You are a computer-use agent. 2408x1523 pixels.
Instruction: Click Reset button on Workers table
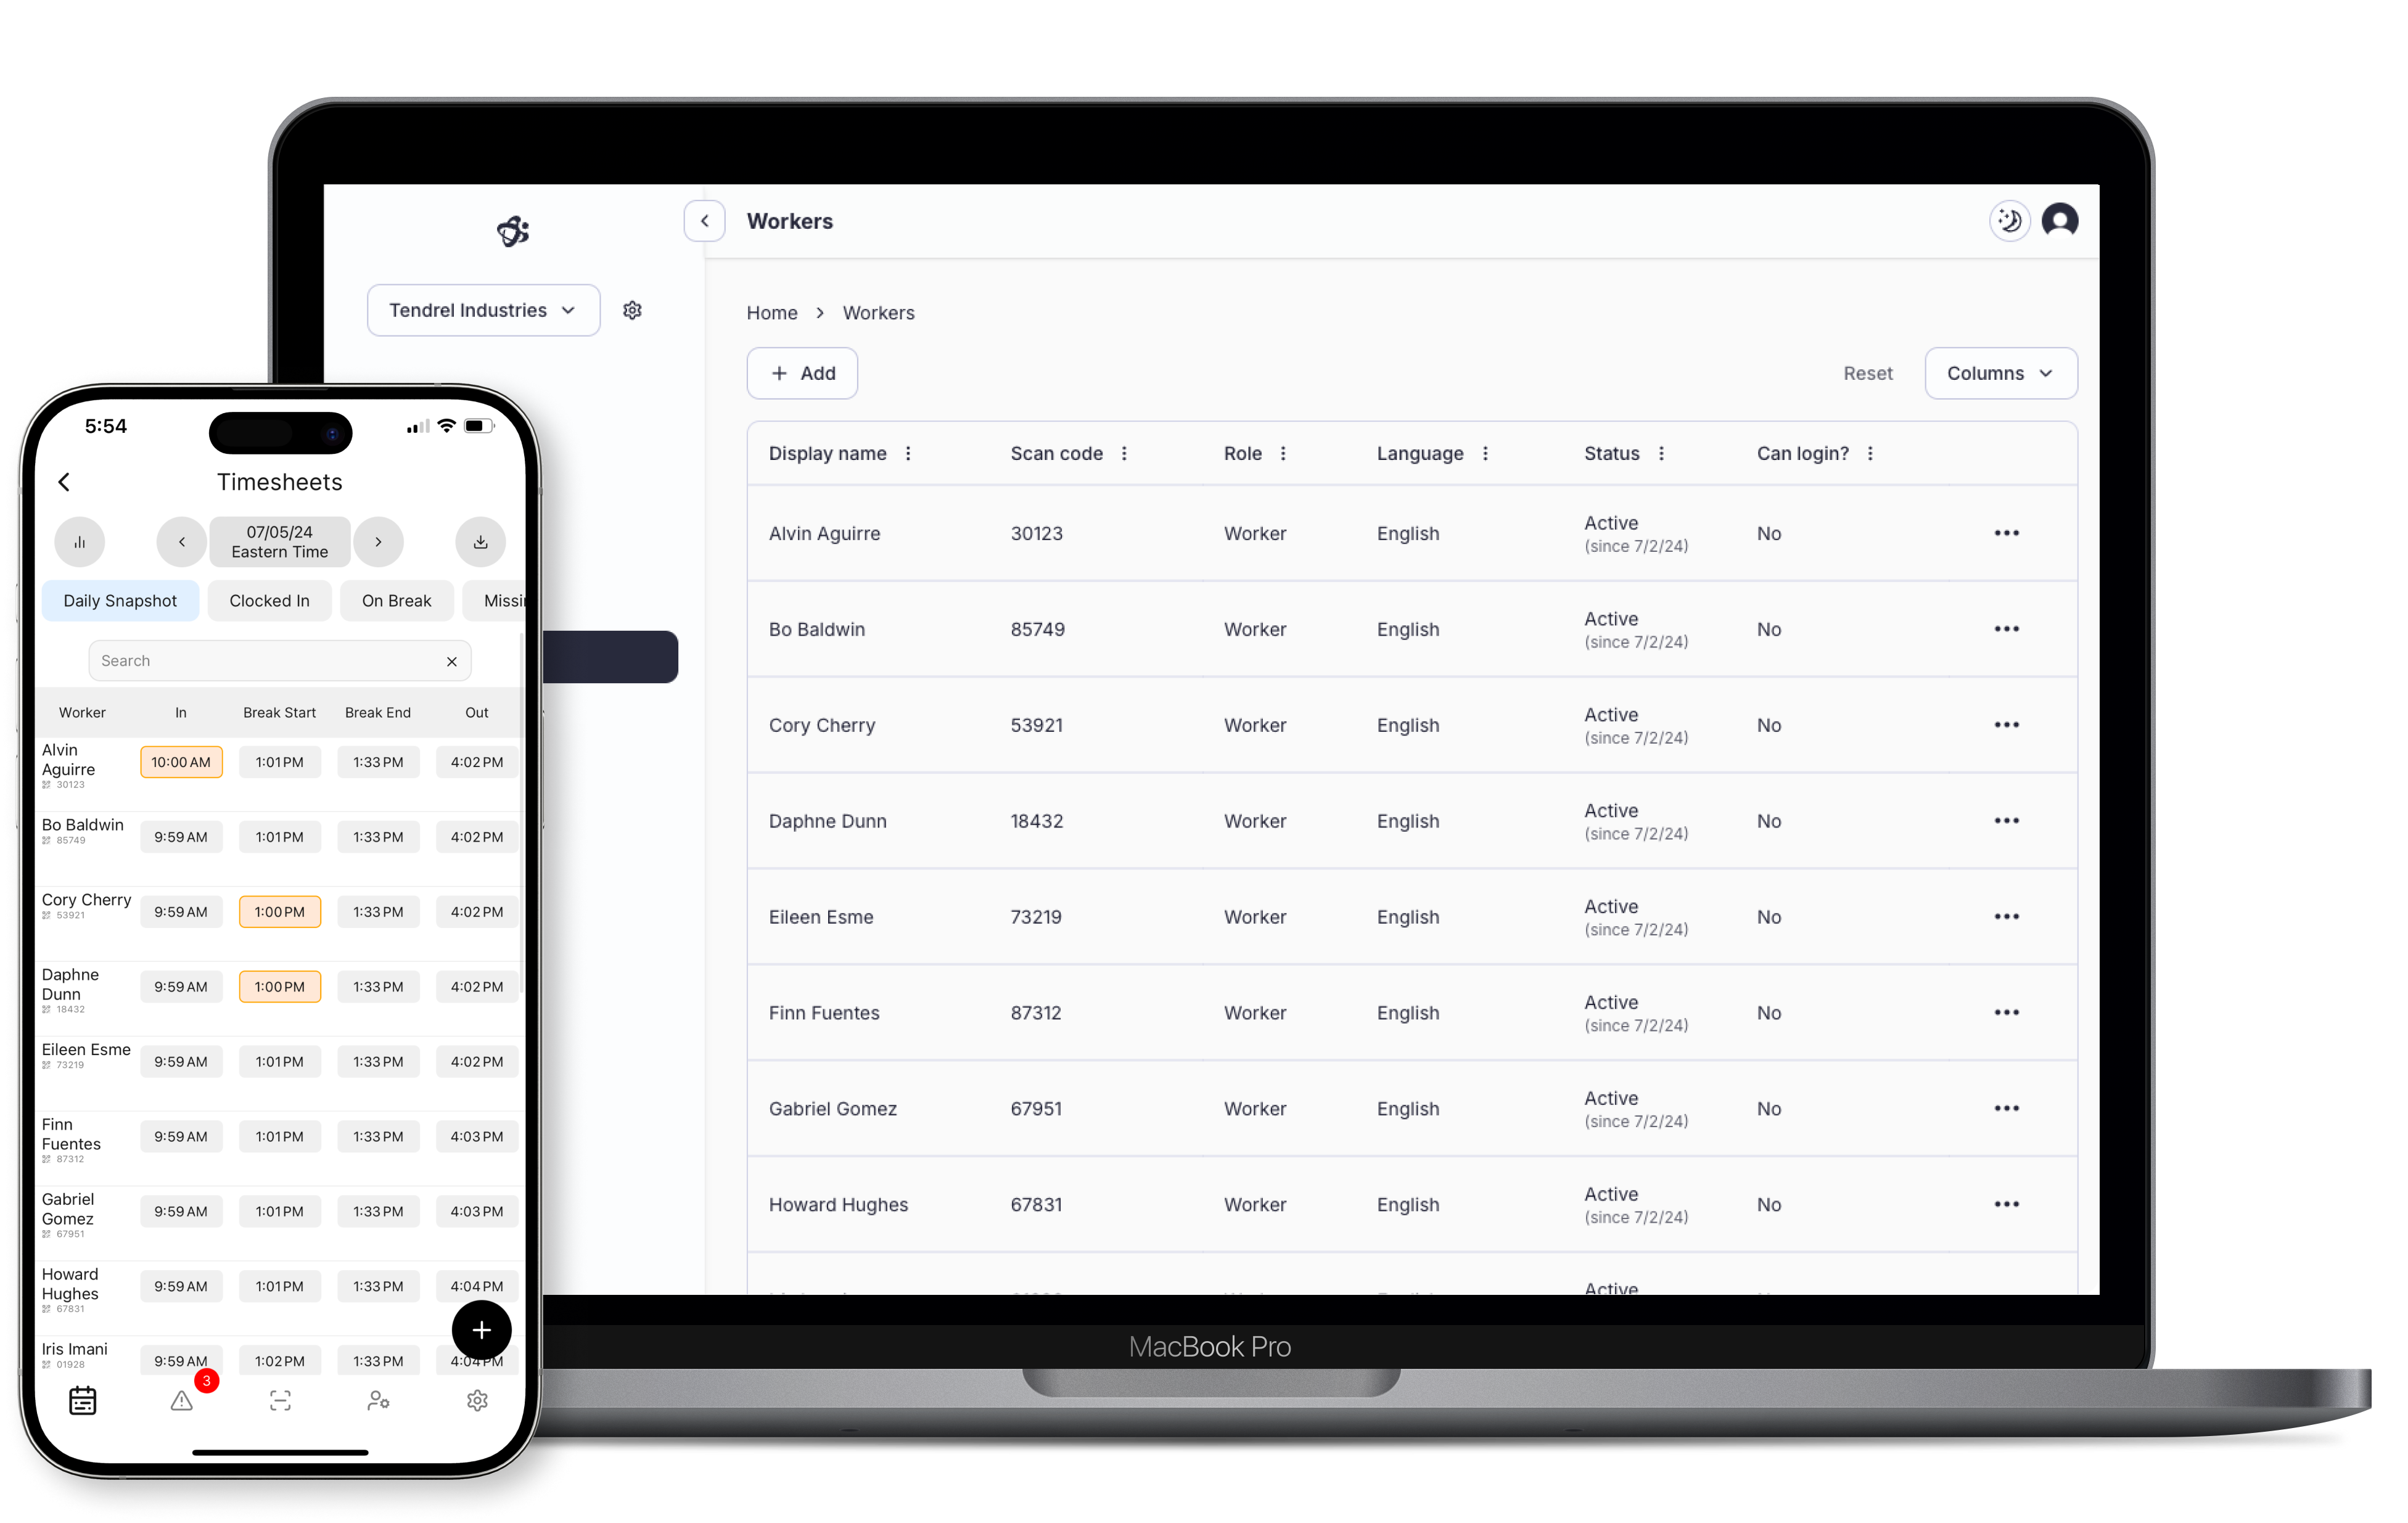coord(1864,372)
